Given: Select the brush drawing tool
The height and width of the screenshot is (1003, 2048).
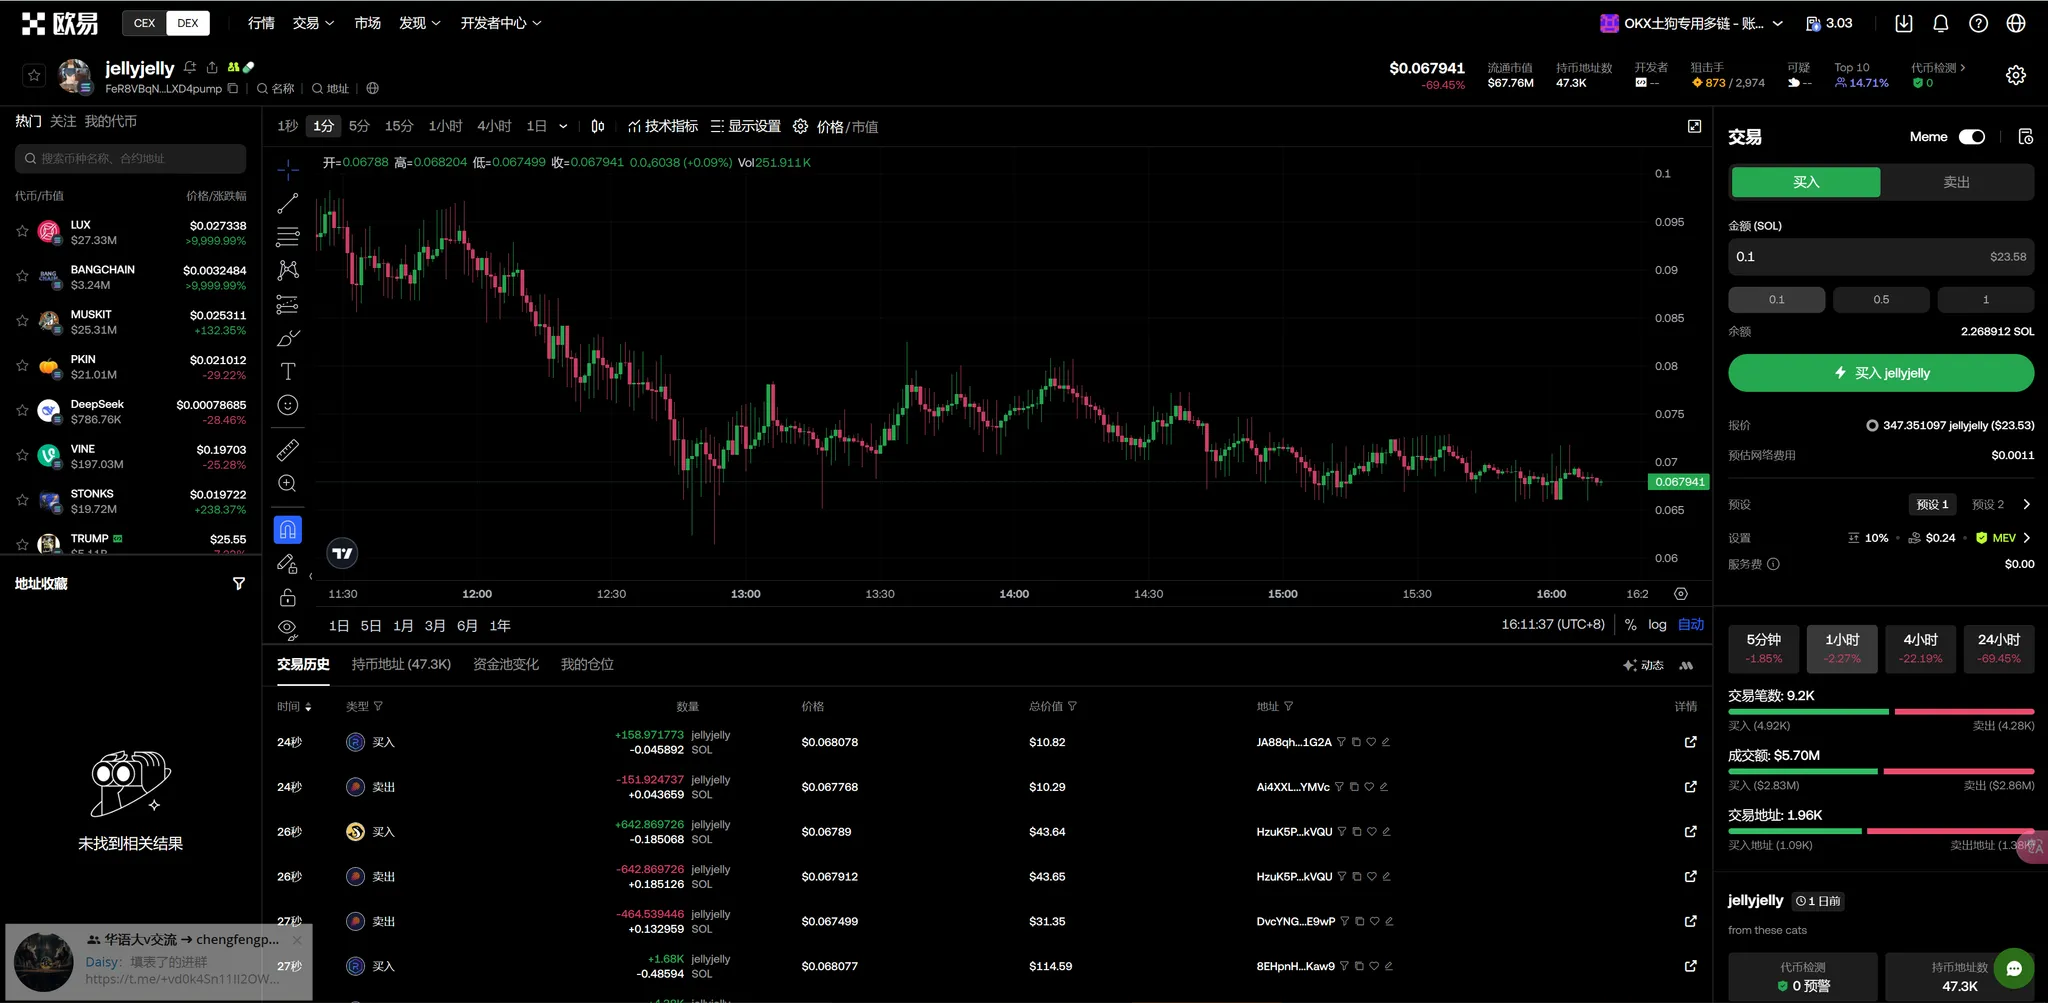Looking at the screenshot, I should (288, 338).
